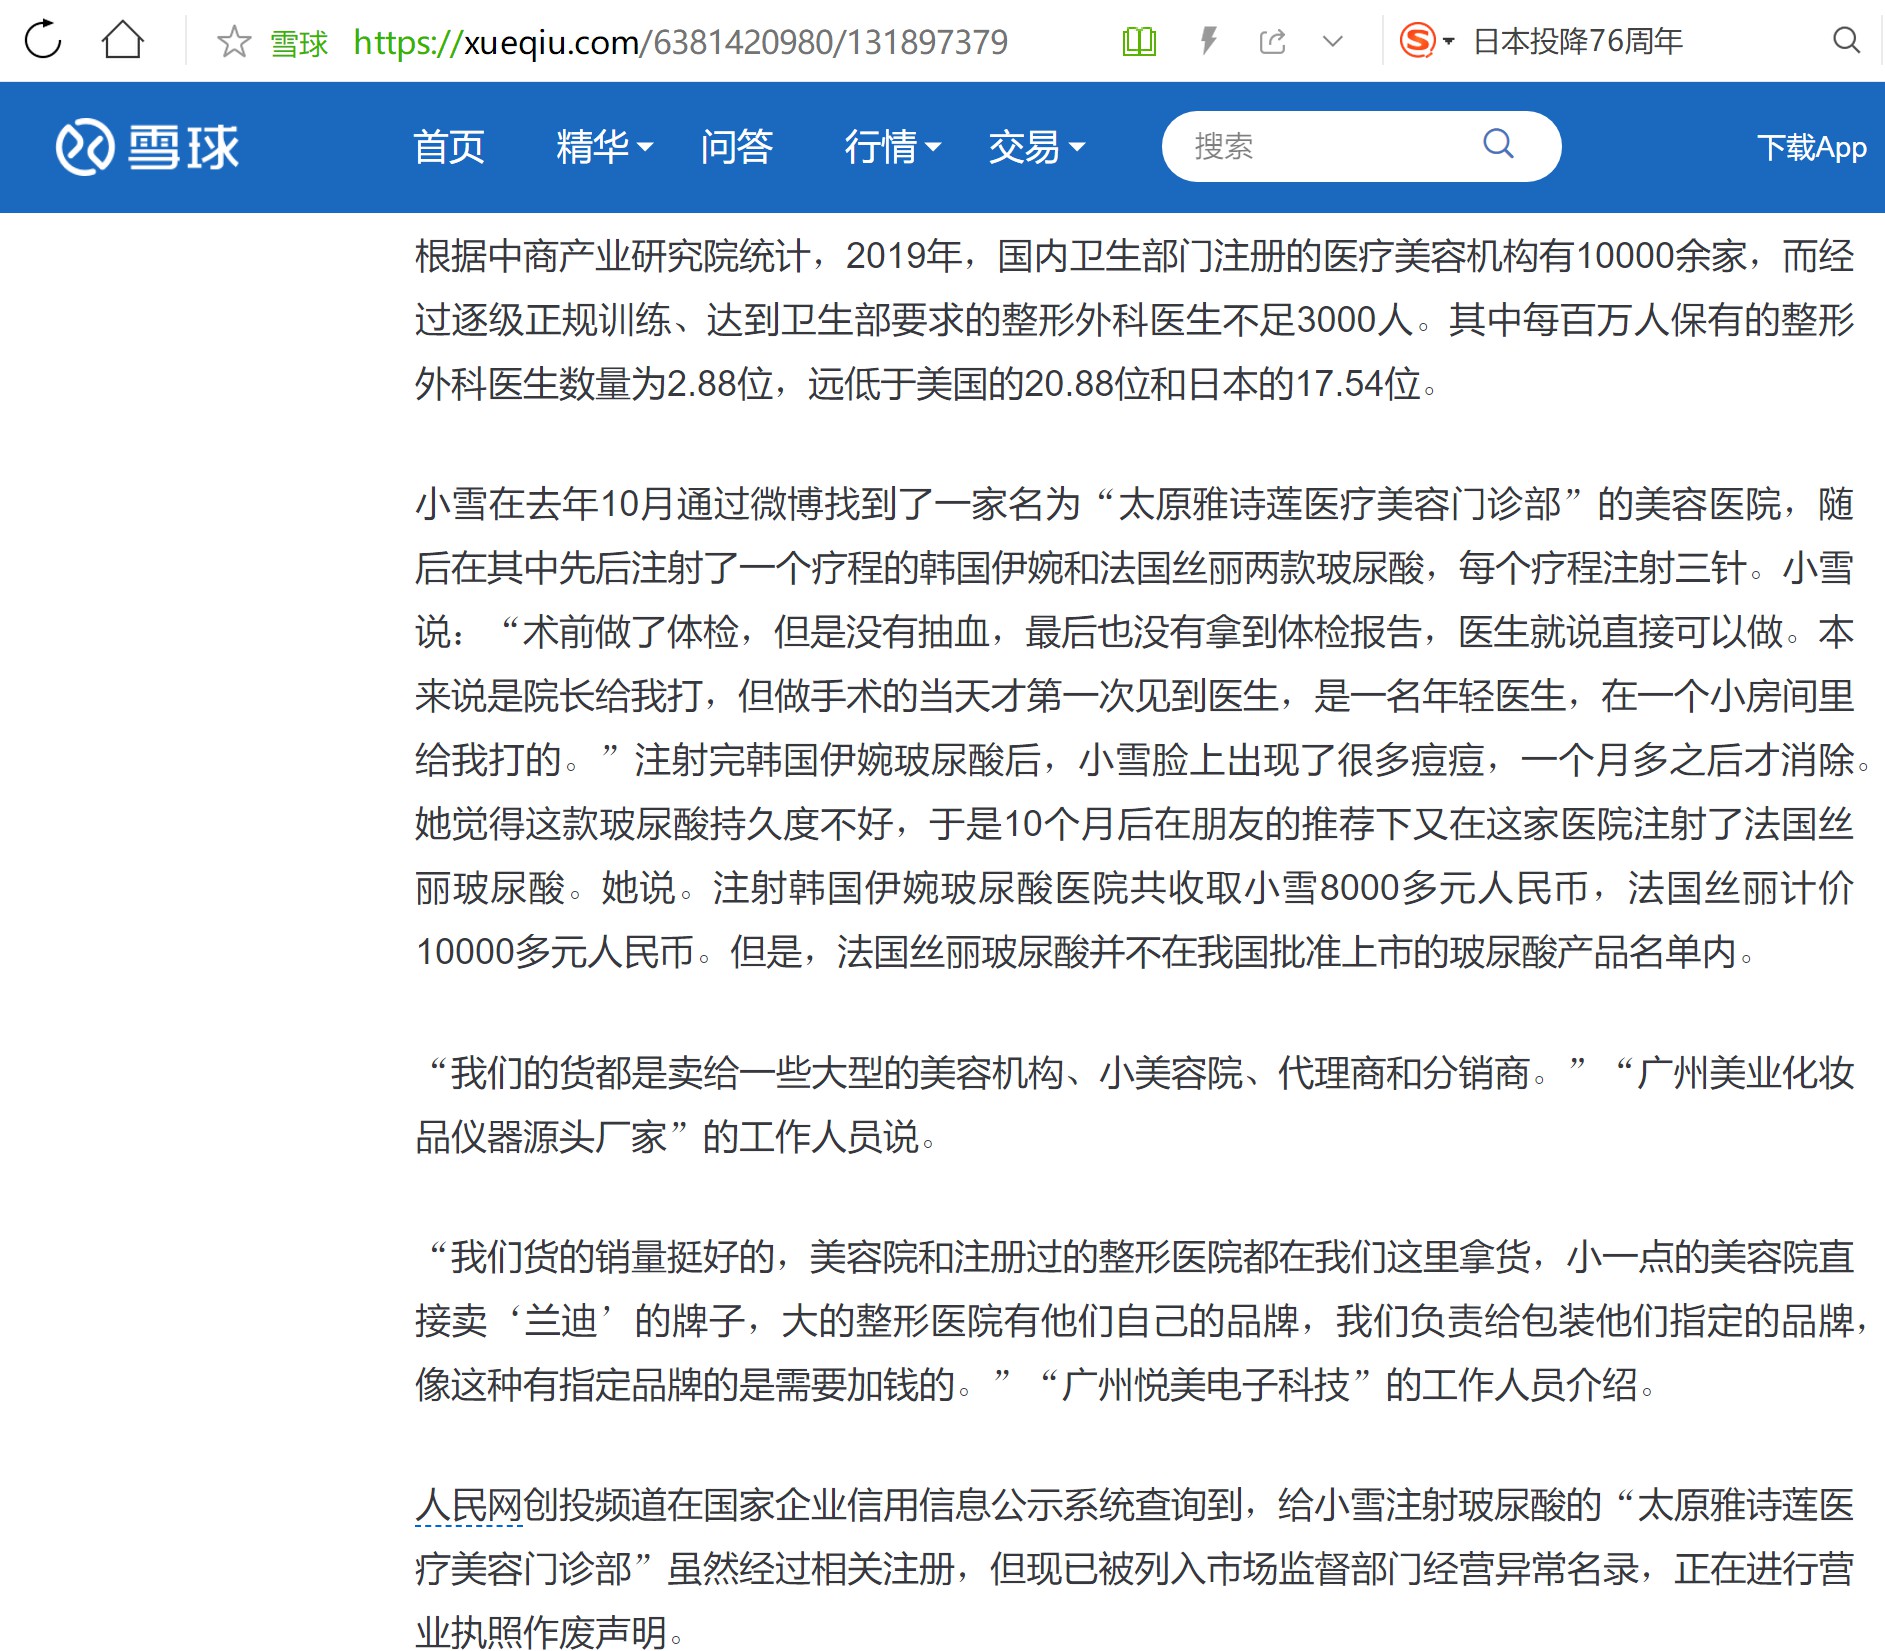Expand the 行情 dropdown menu
Viewport: 1885px width, 1651px height.
pyautogui.click(x=892, y=147)
